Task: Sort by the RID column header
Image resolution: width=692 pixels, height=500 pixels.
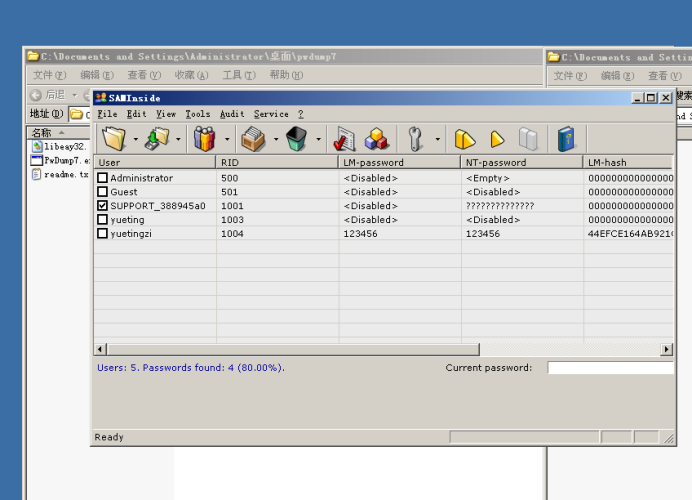Action: click(x=277, y=162)
